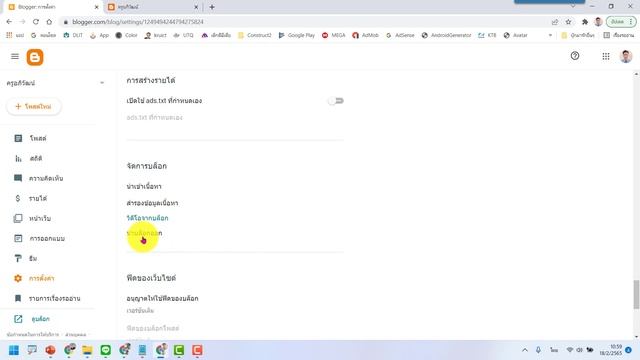Reload the page with refresh icon
Viewport: 640px width, 360px height.
[36, 22]
